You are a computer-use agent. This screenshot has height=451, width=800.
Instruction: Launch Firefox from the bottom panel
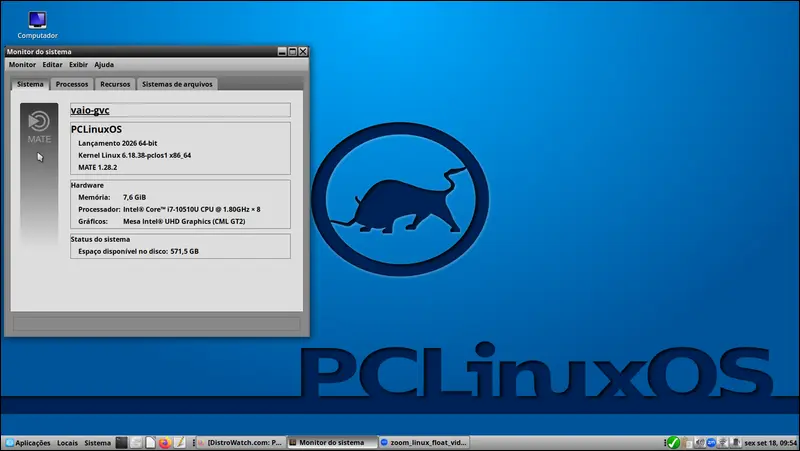[x=165, y=443]
